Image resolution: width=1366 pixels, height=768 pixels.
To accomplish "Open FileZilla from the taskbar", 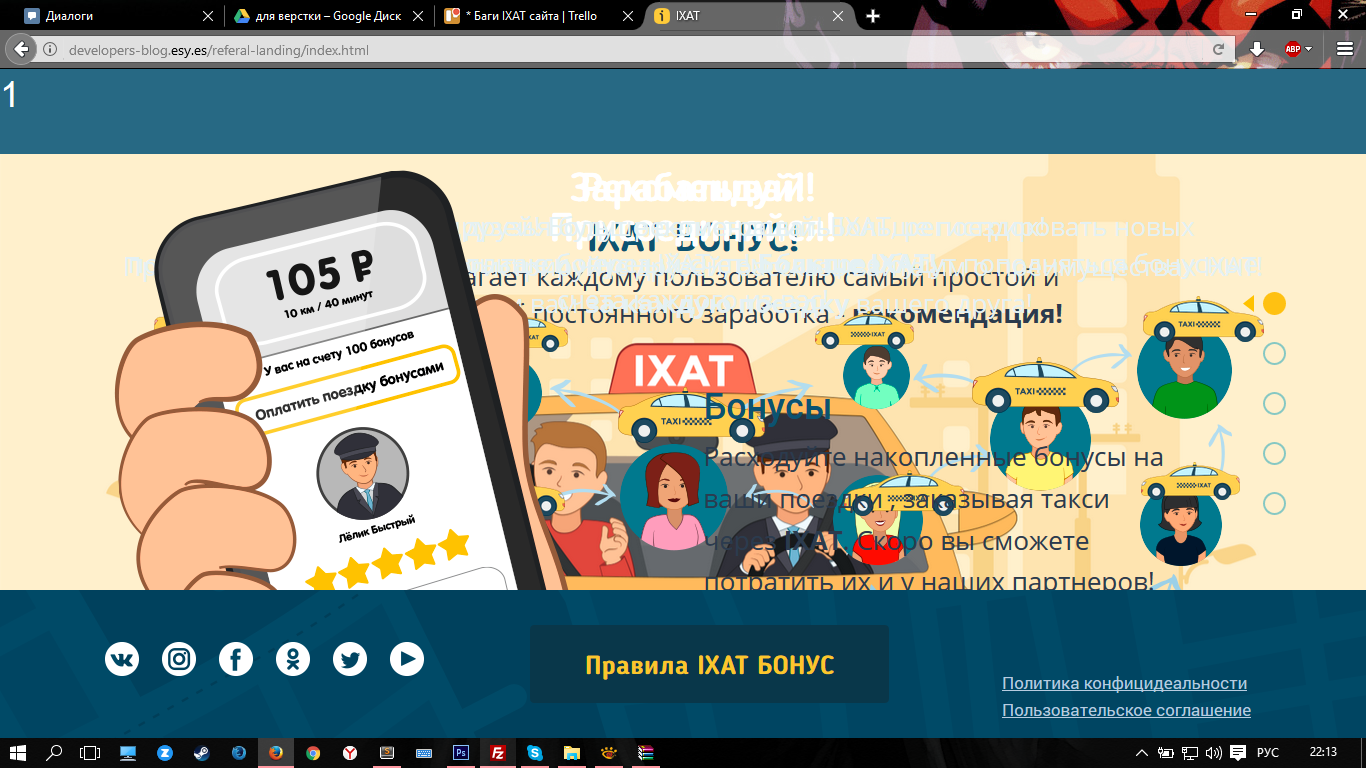I will [497, 752].
